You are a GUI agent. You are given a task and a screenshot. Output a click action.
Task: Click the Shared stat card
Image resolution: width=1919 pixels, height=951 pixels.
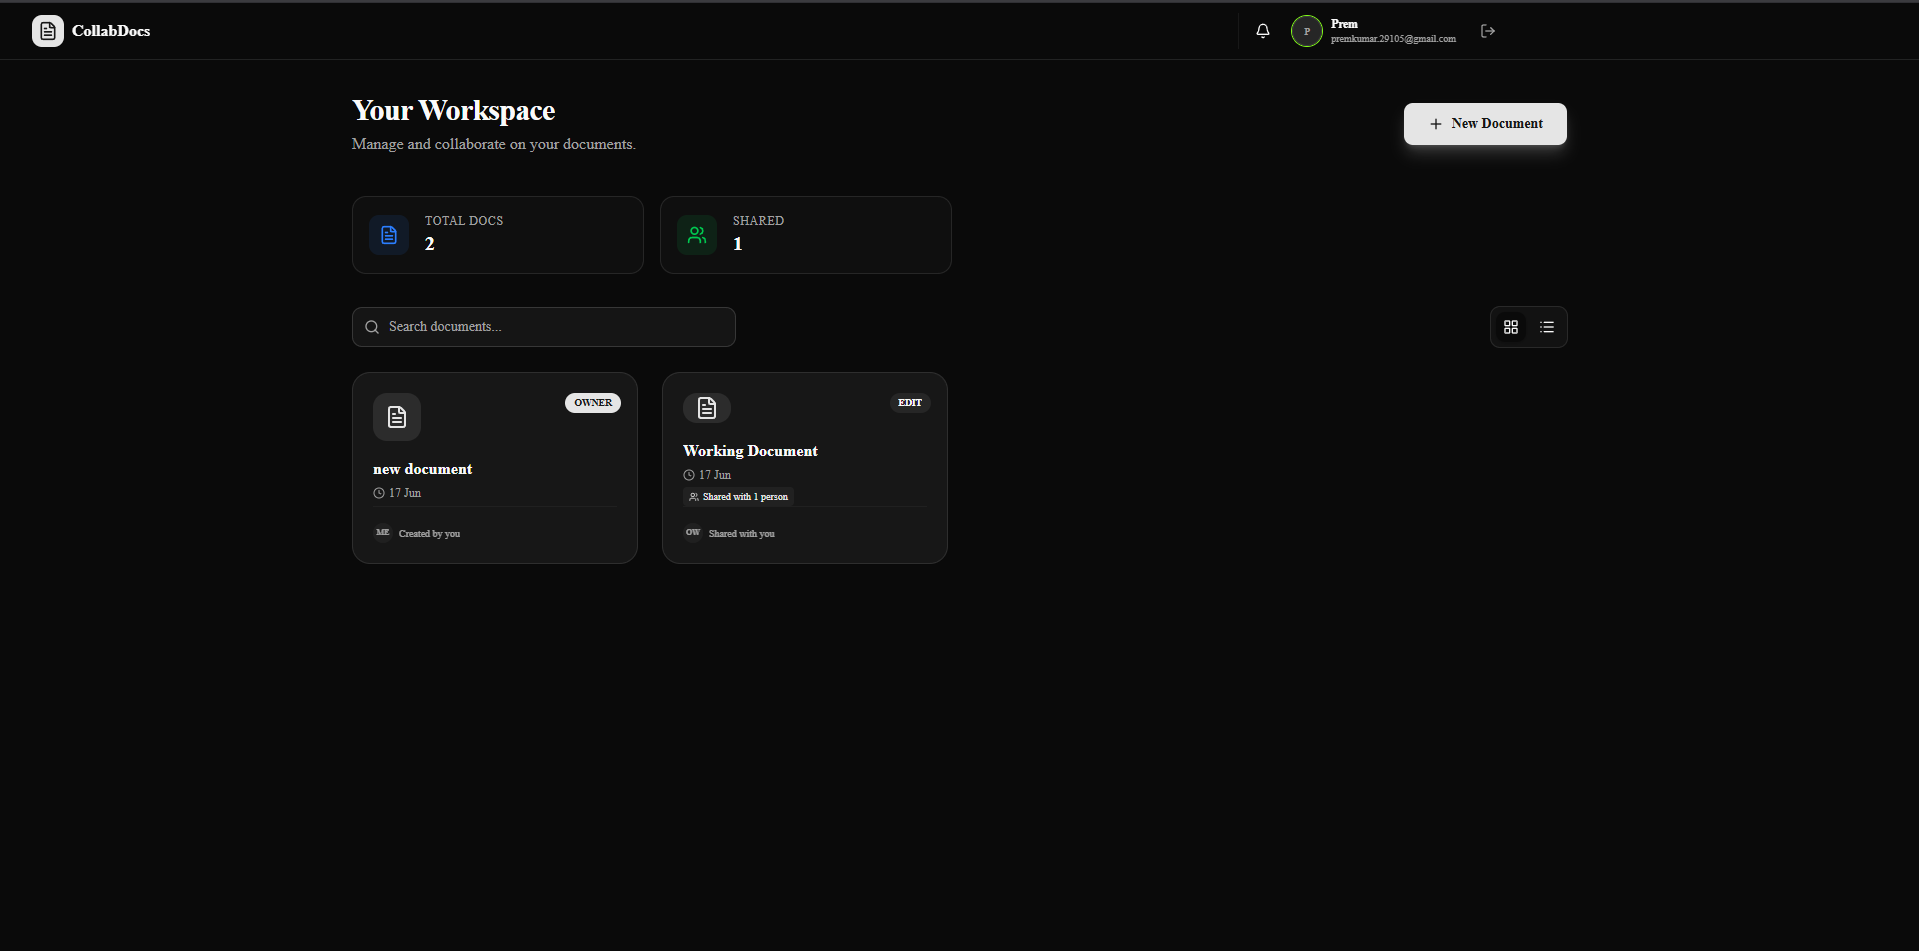(806, 235)
